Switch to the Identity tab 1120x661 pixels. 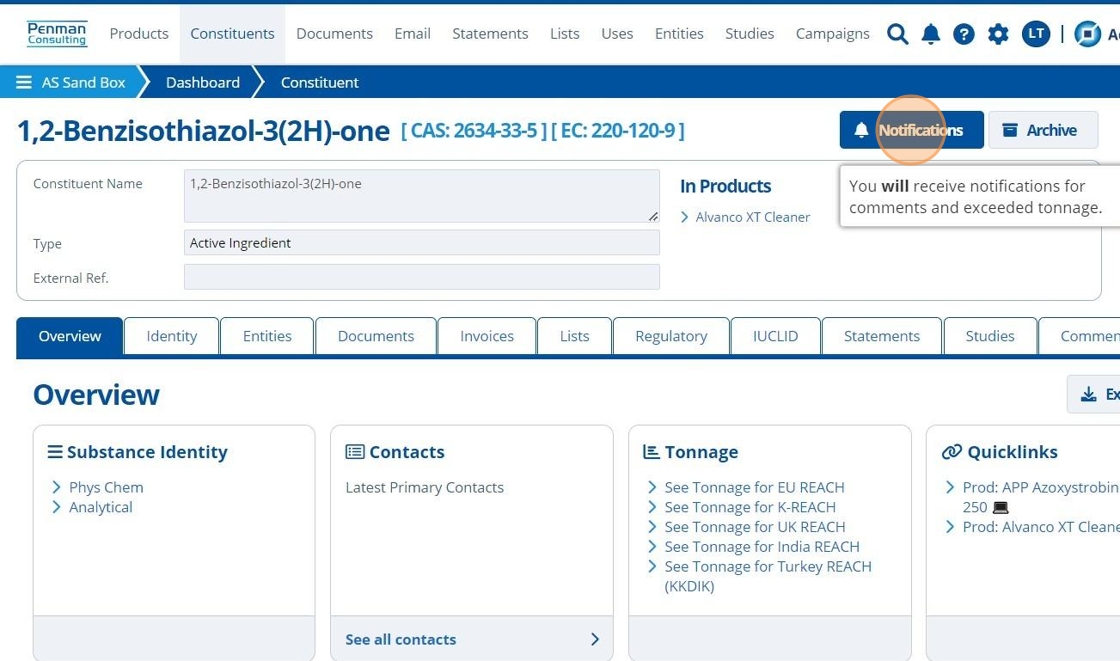point(171,336)
